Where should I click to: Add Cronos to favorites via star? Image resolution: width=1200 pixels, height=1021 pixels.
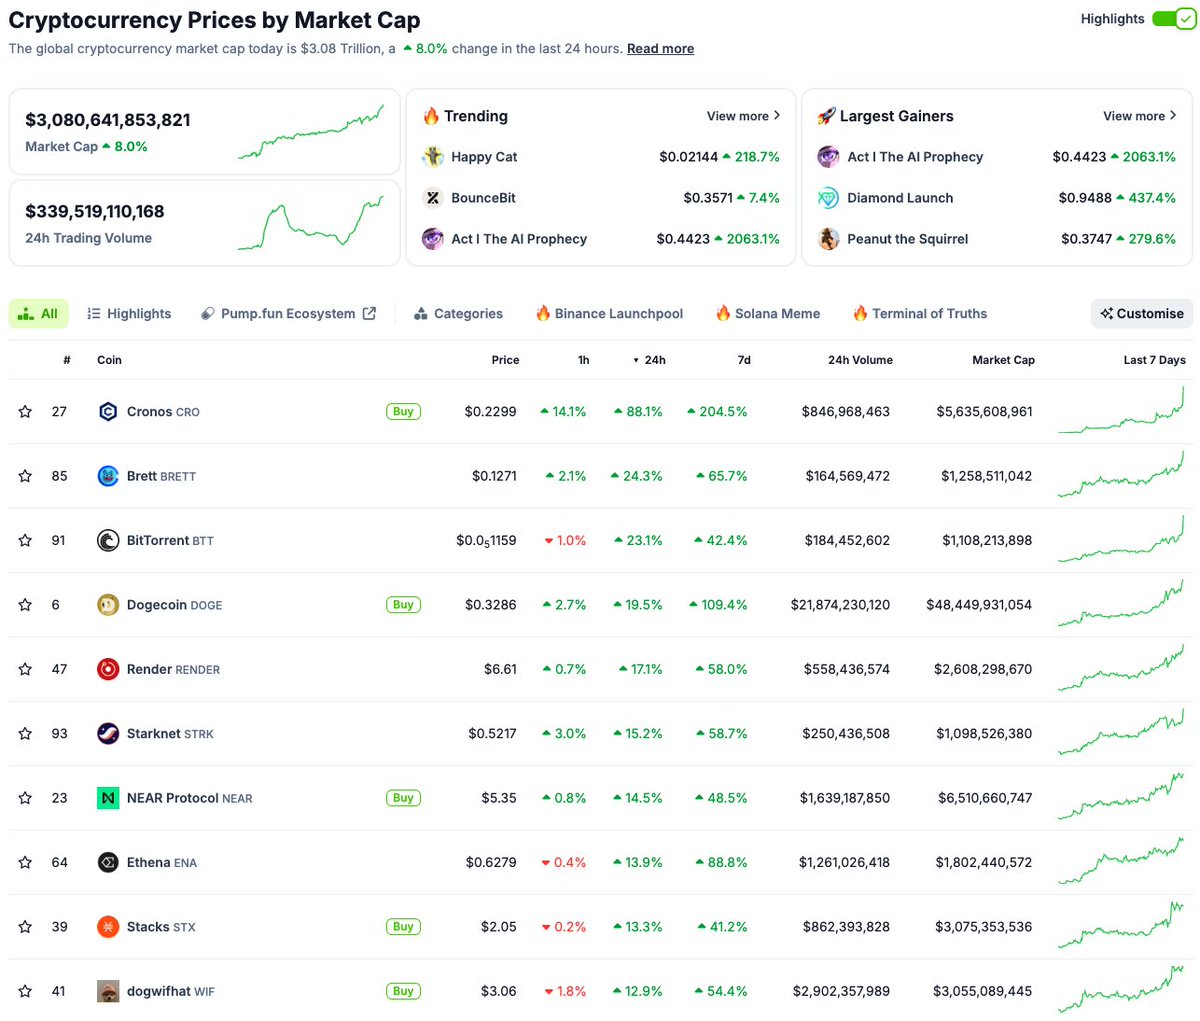[25, 411]
